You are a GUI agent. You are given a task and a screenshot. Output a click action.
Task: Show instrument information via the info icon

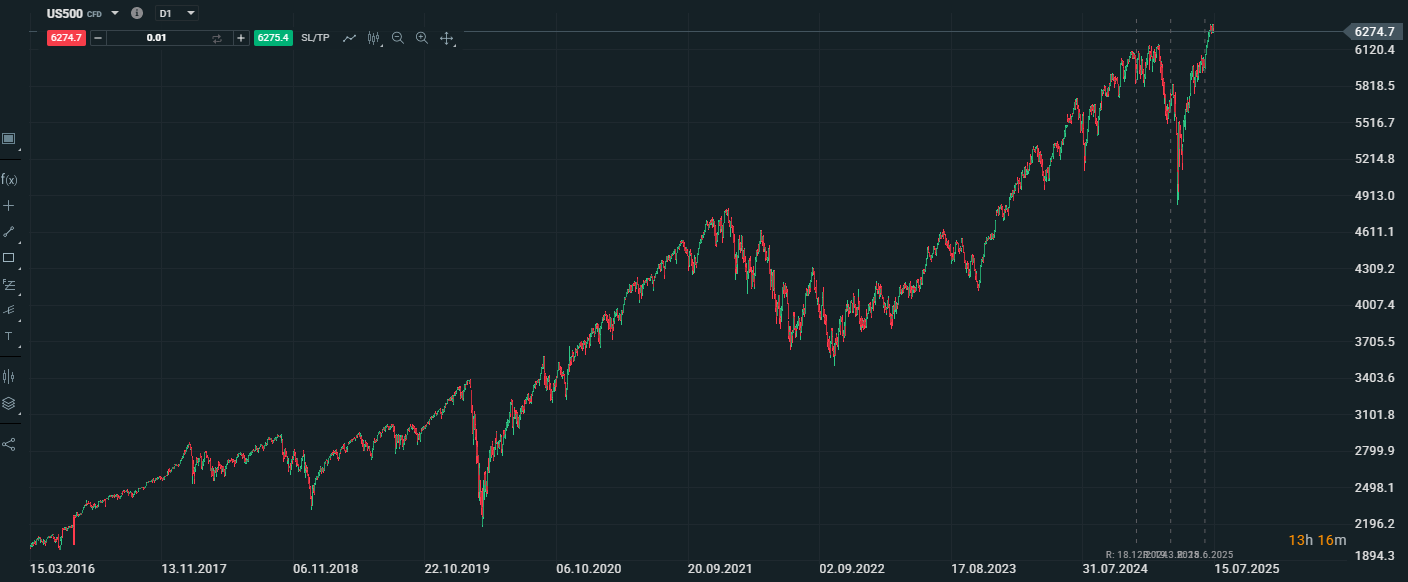pyautogui.click(x=137, y=13)
